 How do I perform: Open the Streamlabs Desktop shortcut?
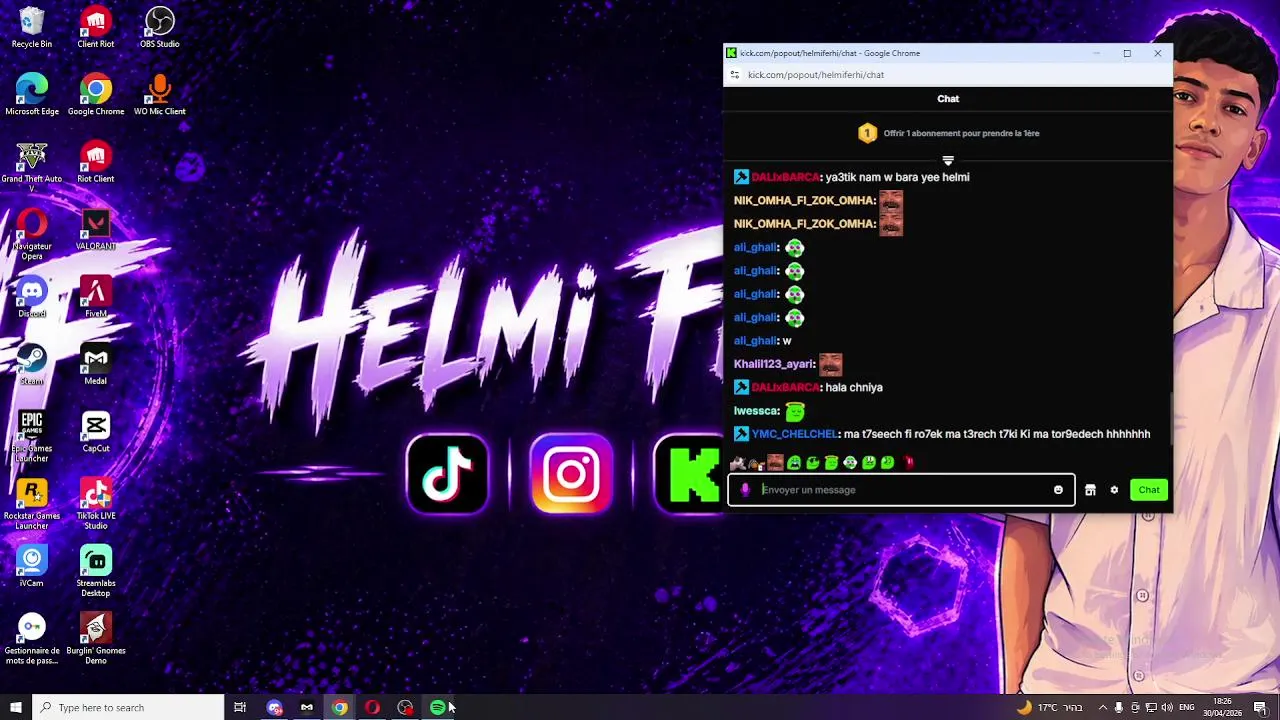pos(96,572)
